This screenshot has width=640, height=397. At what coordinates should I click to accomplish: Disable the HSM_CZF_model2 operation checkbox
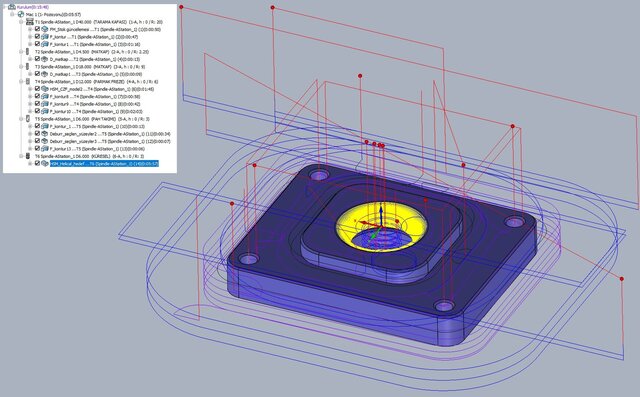tap(37, 89)
